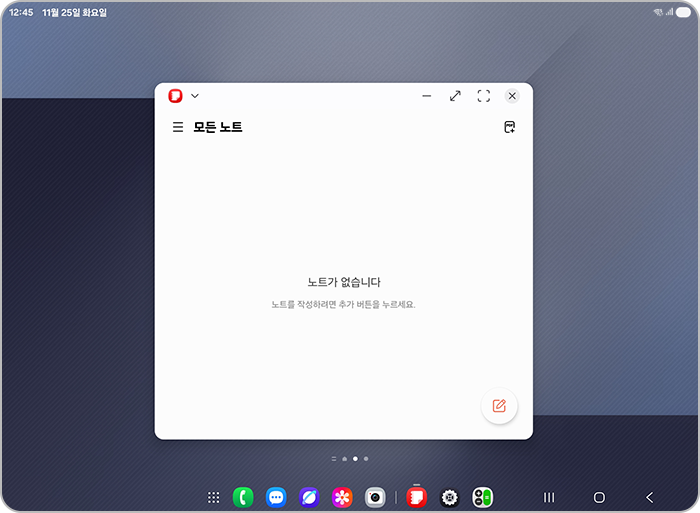Expand the Notes window options chevron

pos(195,96)
